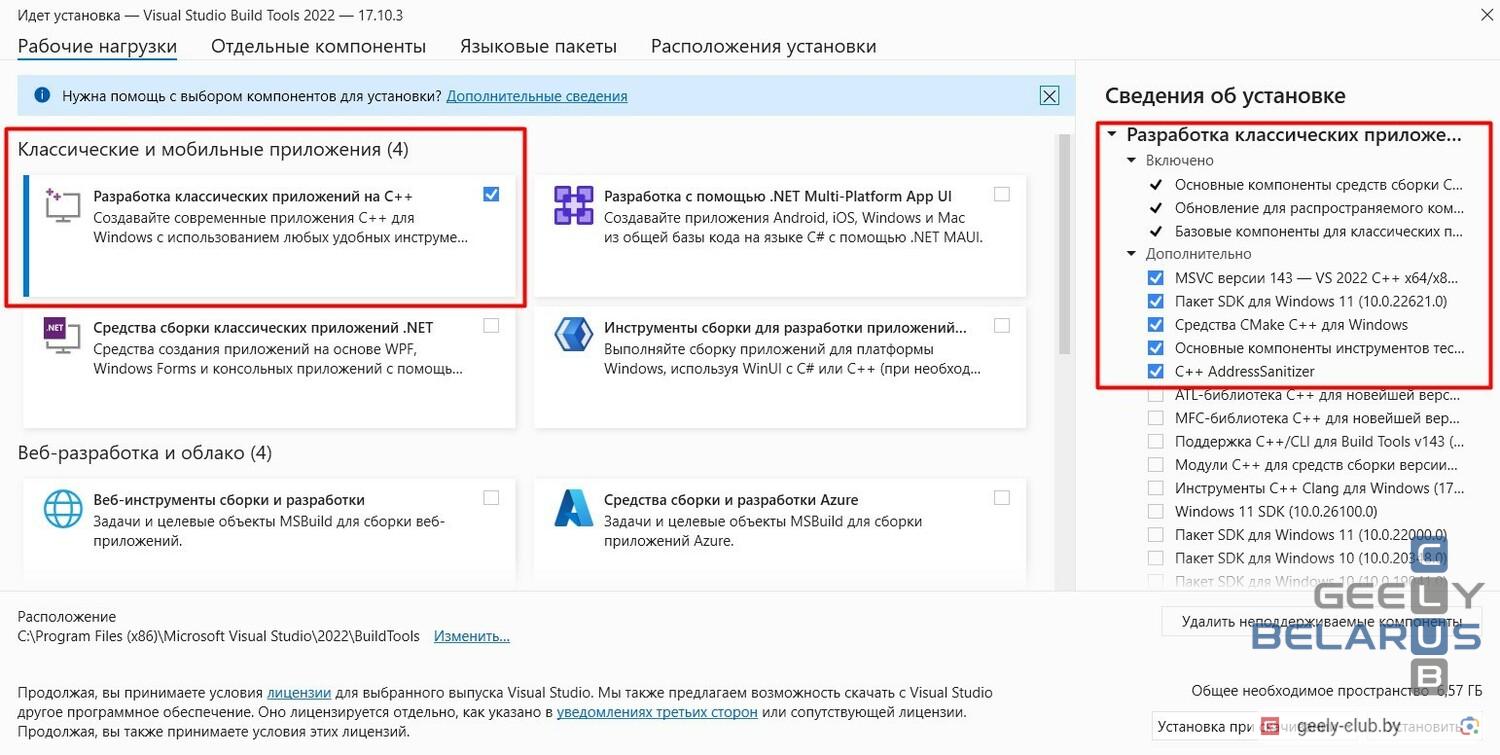
Task: Click Изменить… to change install location
Action: coord(472,636)
